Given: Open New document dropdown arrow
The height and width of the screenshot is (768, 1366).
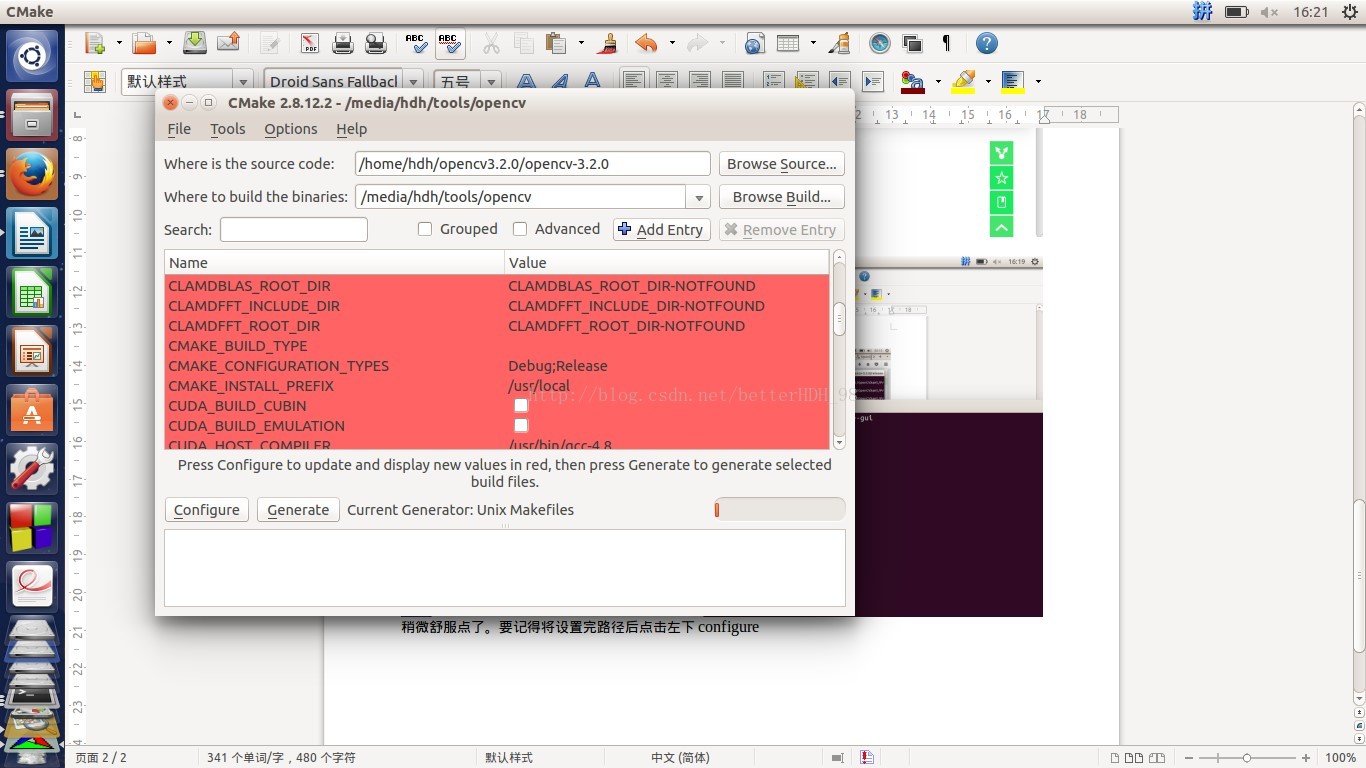Looking at the screenshot, I should click(x=119, y=43).
